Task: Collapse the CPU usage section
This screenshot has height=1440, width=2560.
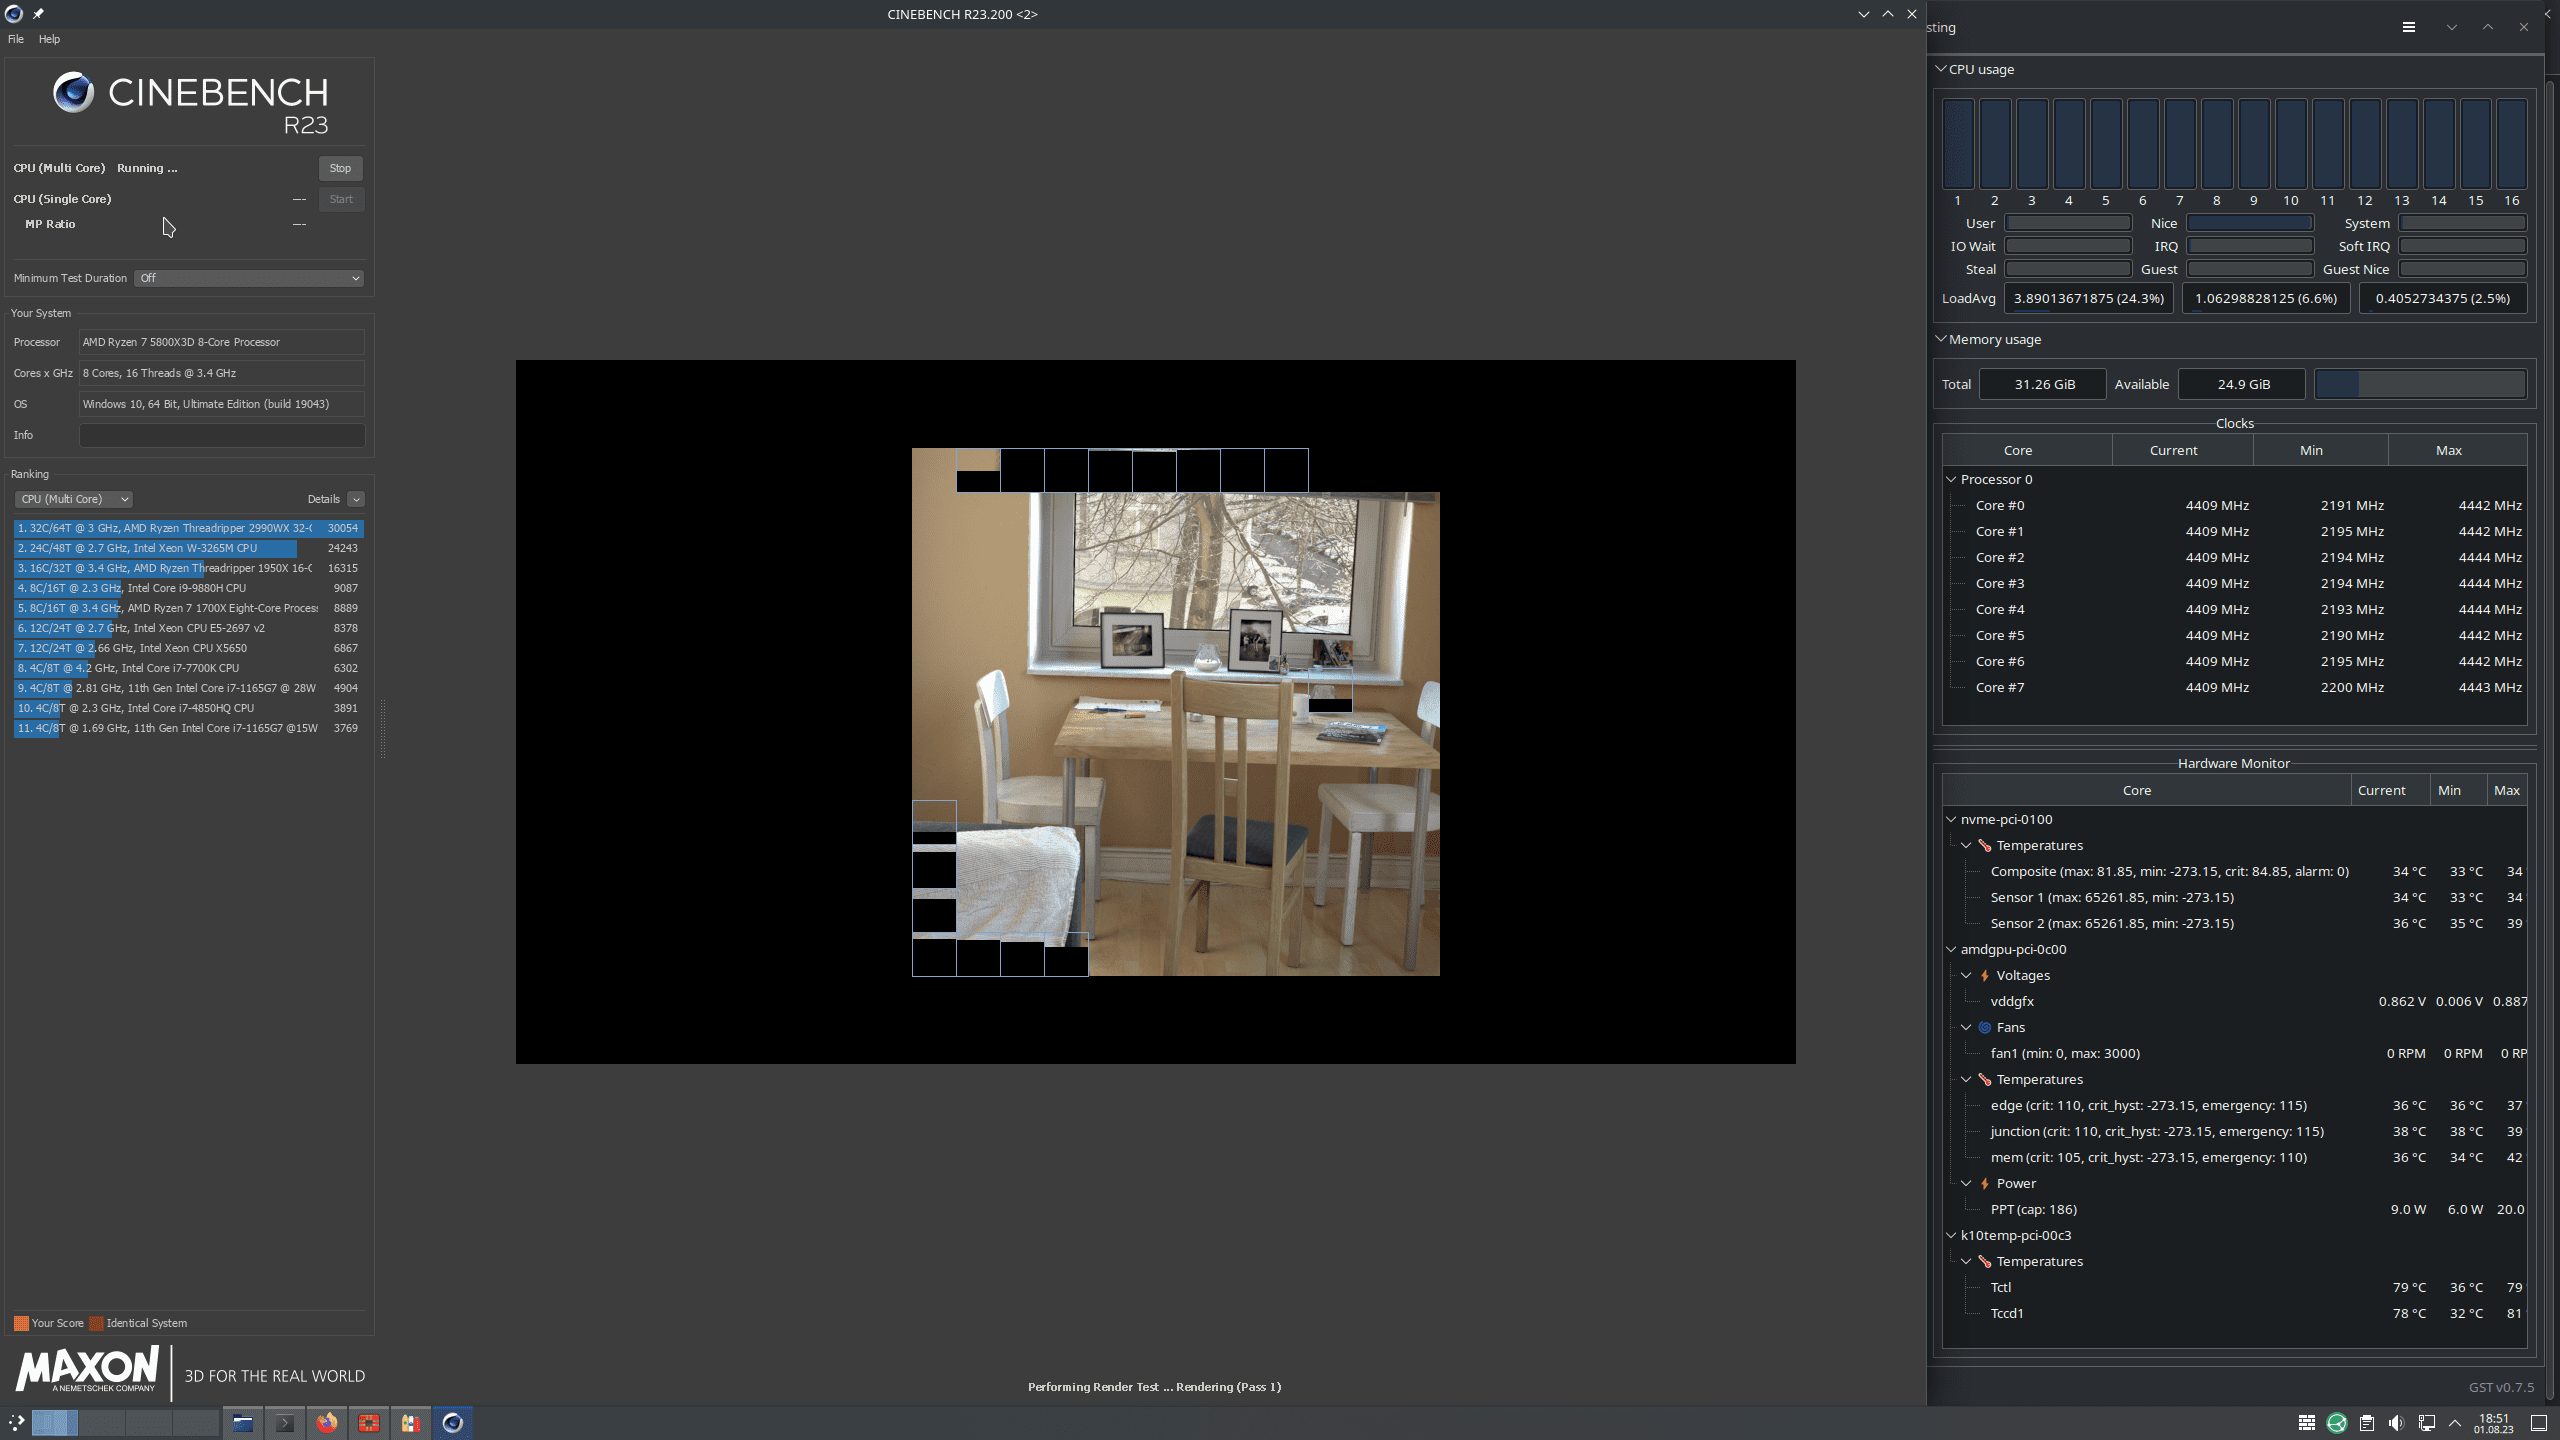Action: (1940, 69)
